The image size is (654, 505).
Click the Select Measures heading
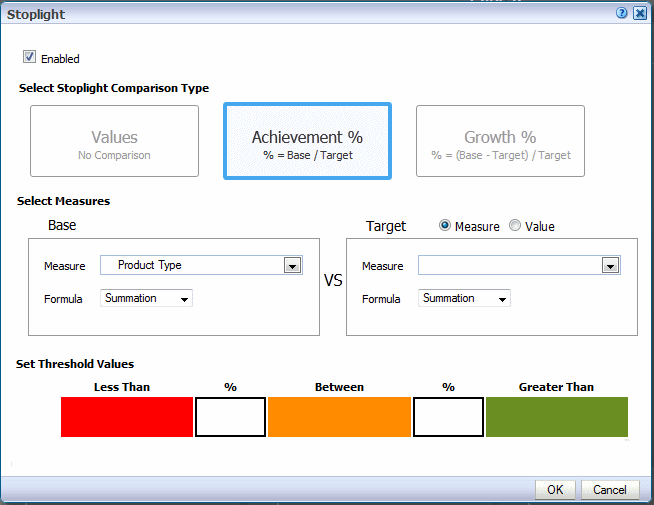click(63, 201)
